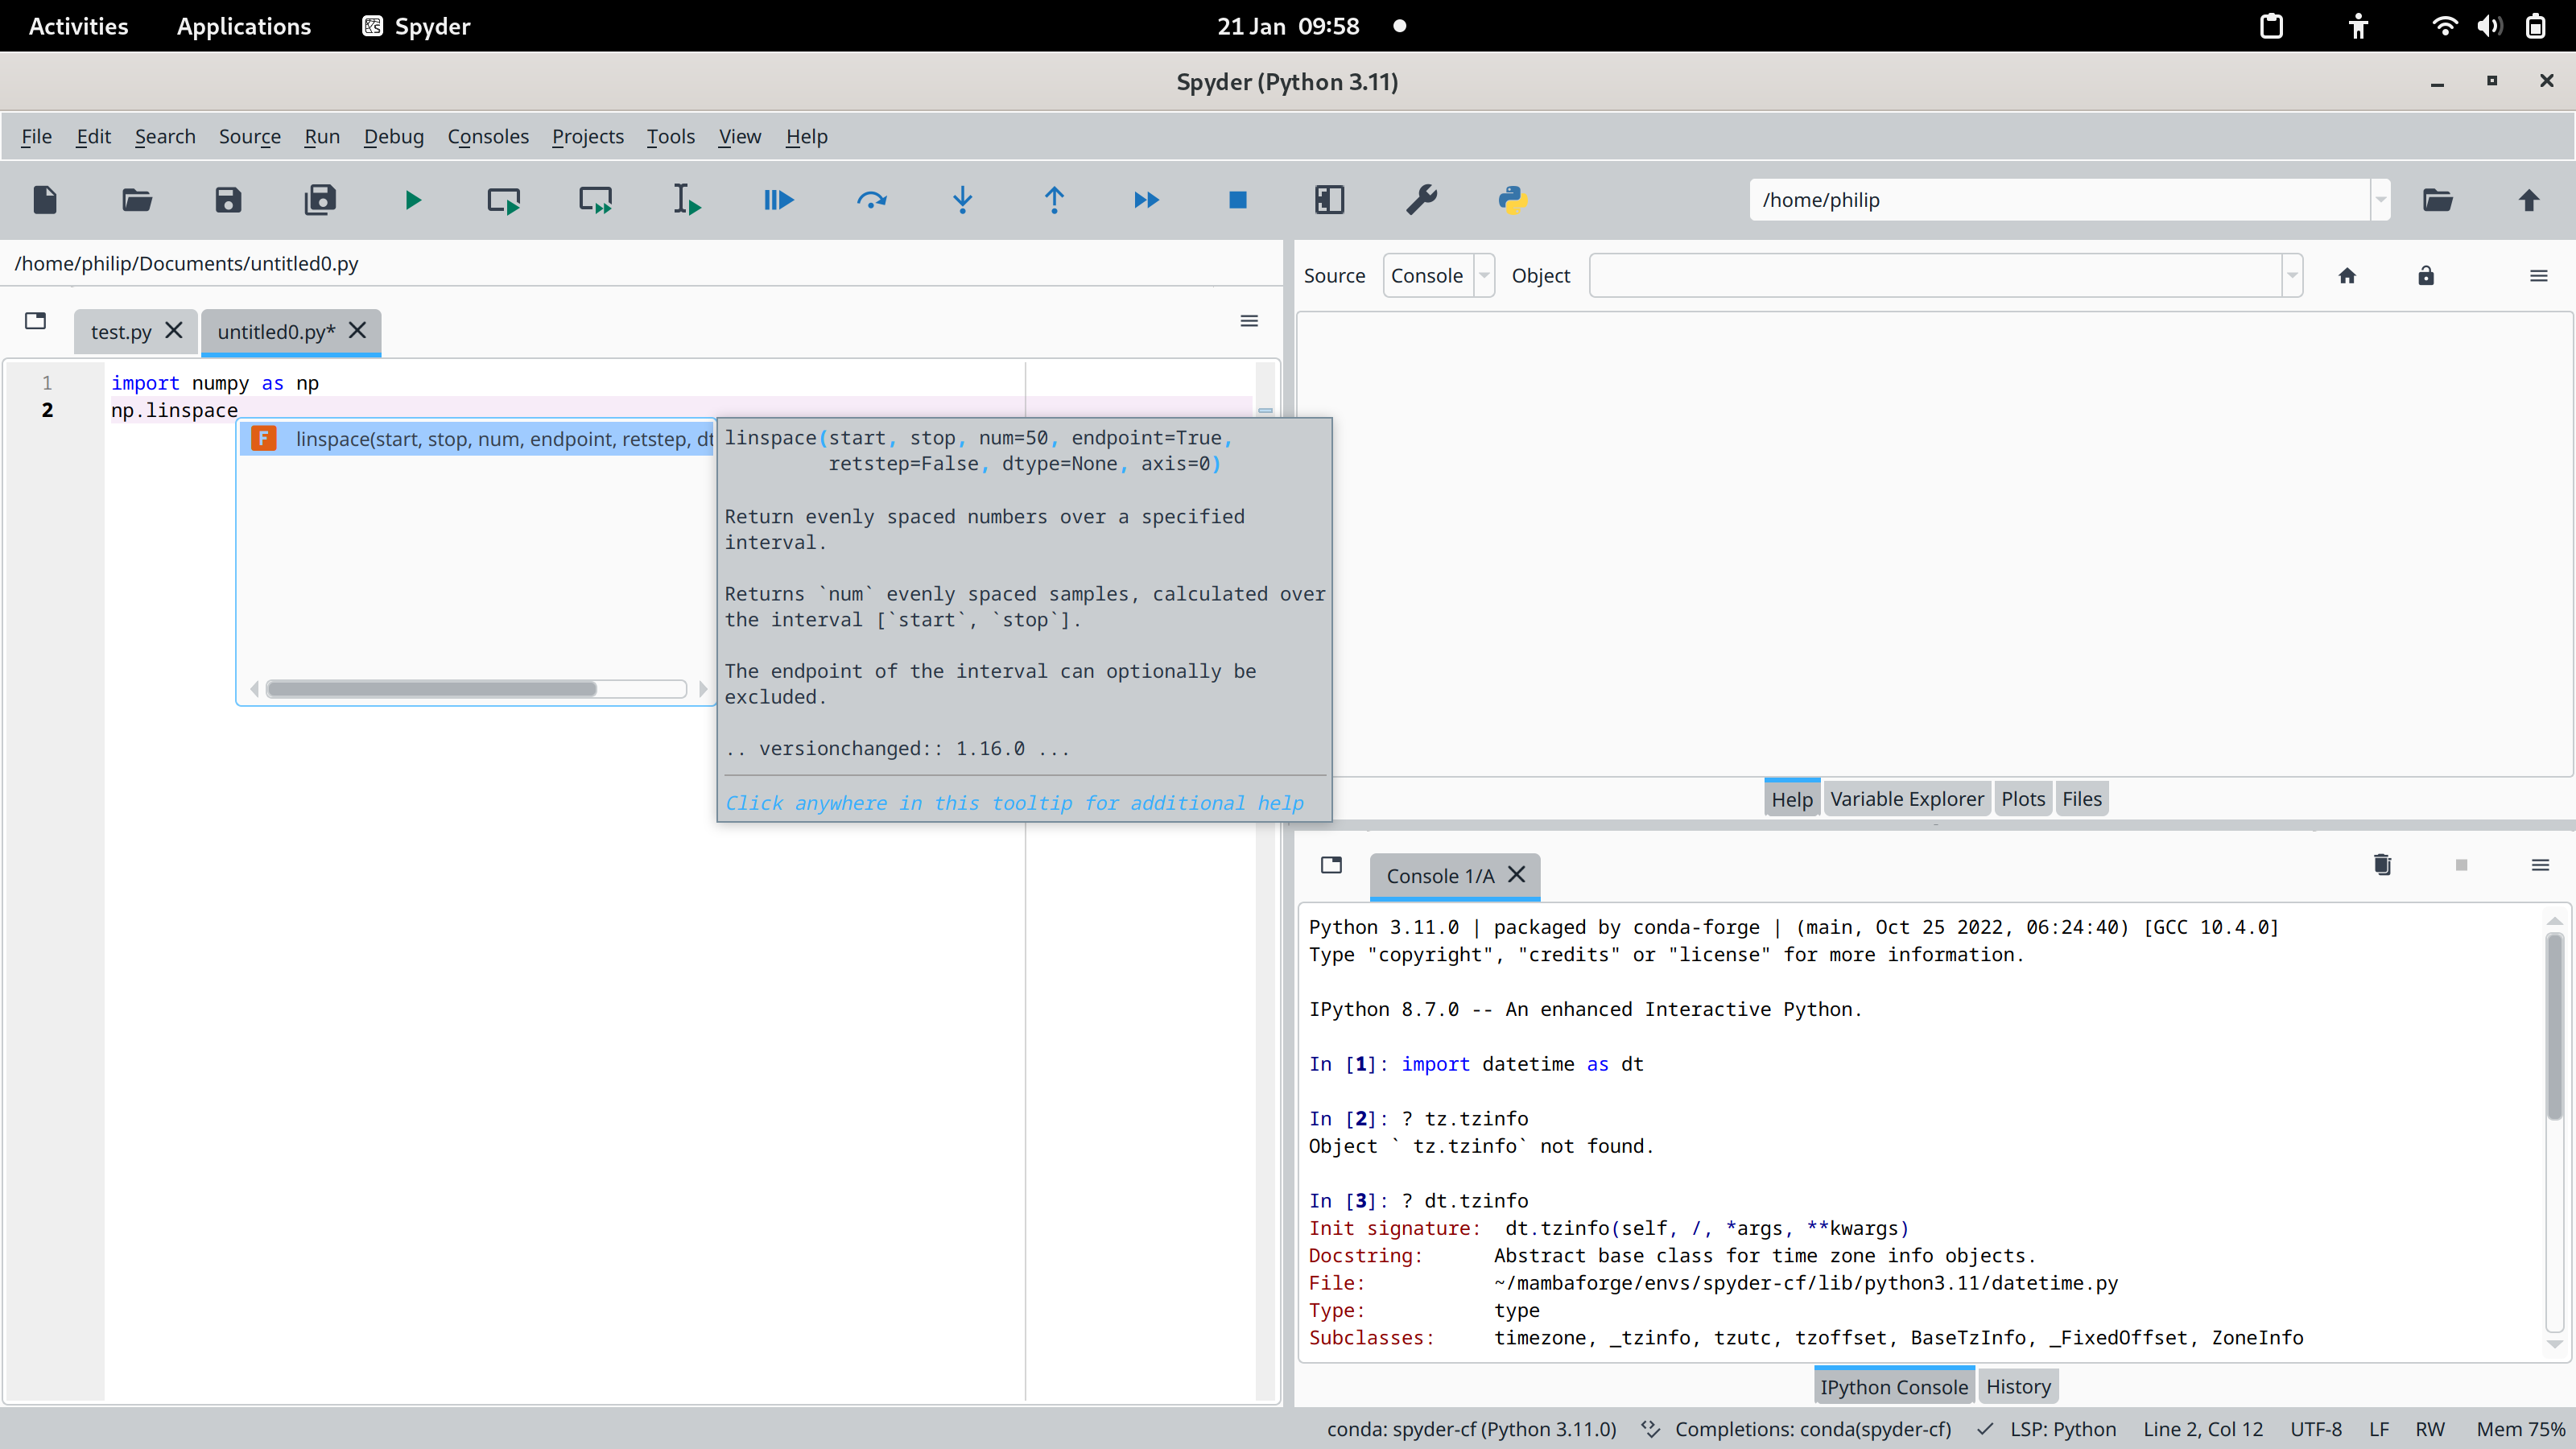The height and width of the screenshot is (1449, 2576).
Task: Click the Debug file icon
Action: [x=778, y=200]
